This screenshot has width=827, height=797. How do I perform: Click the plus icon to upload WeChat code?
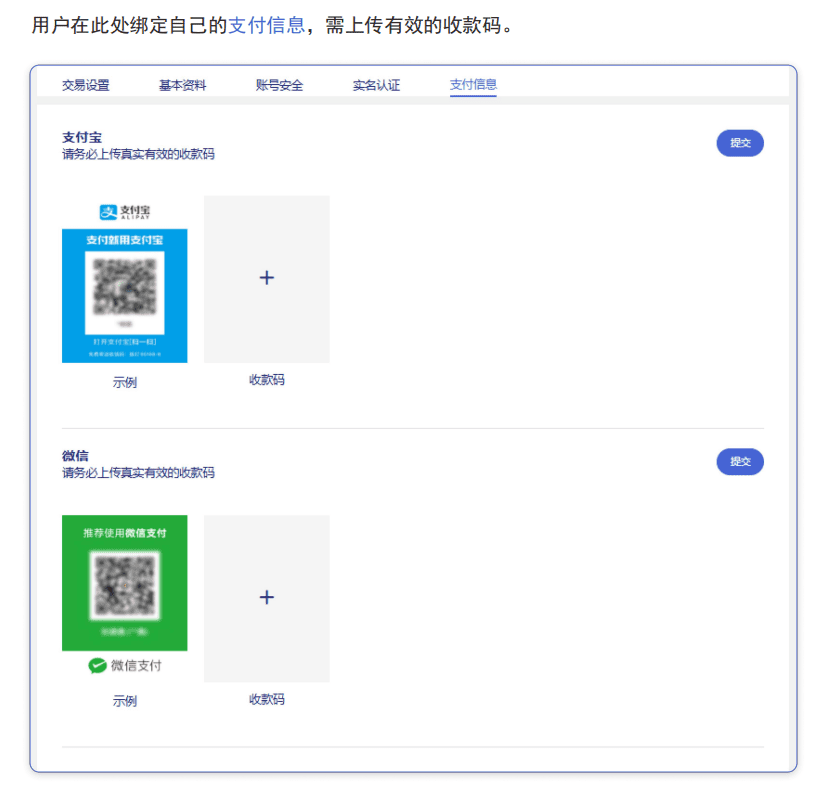[267, 597]
